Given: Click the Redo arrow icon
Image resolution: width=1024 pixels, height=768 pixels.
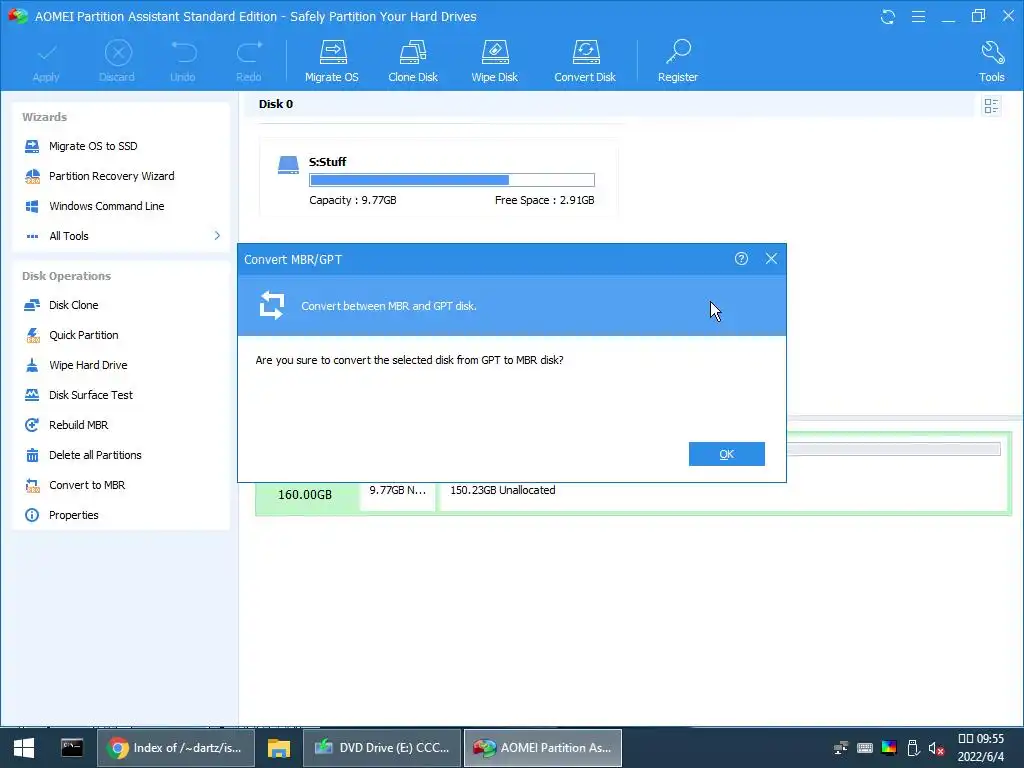Looking at the screenshot, I should pyautogui.click(x=249, y=52).
